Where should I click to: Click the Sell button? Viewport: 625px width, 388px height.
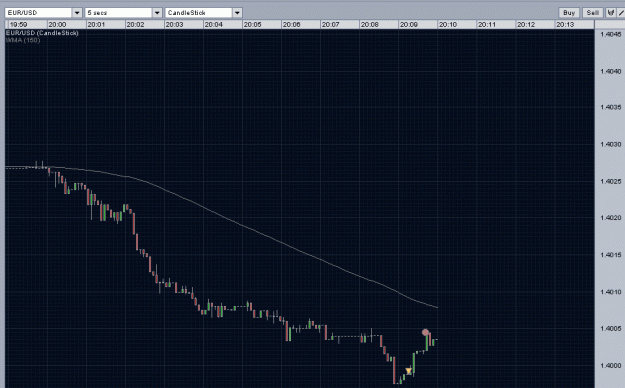click(593, 13)
